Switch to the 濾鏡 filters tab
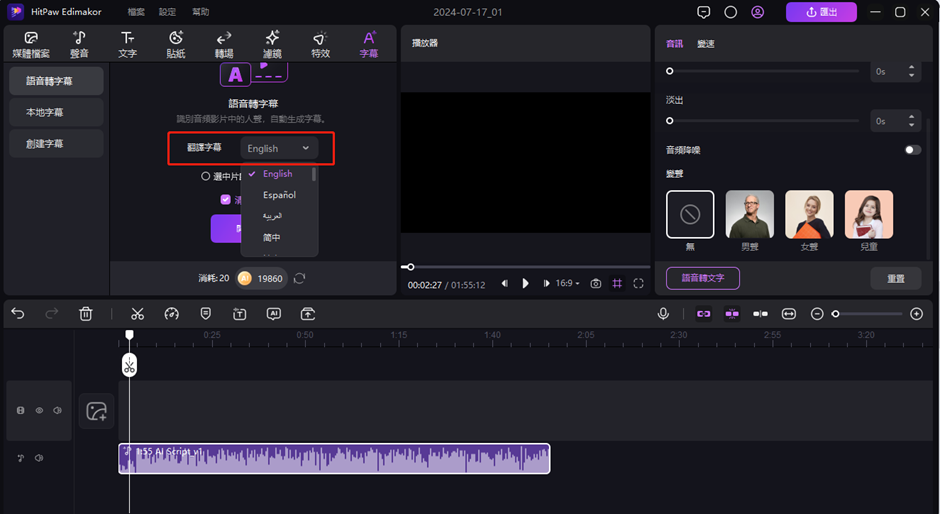This screenshot has height=514, width=940. point(272,44)
